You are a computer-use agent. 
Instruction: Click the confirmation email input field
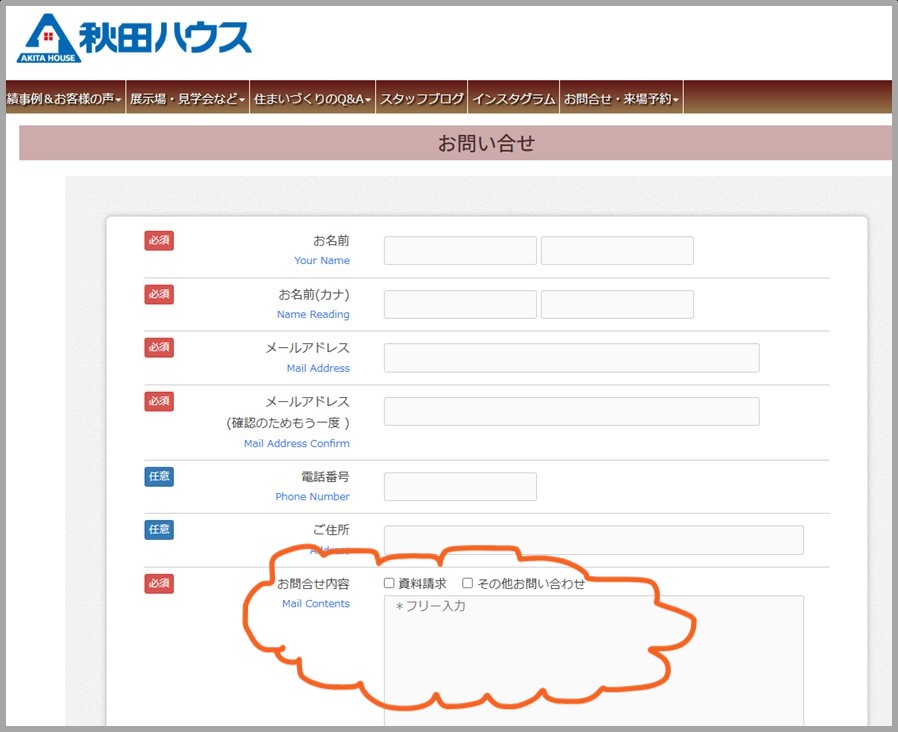pyautogui.click(x=571, y=410)
